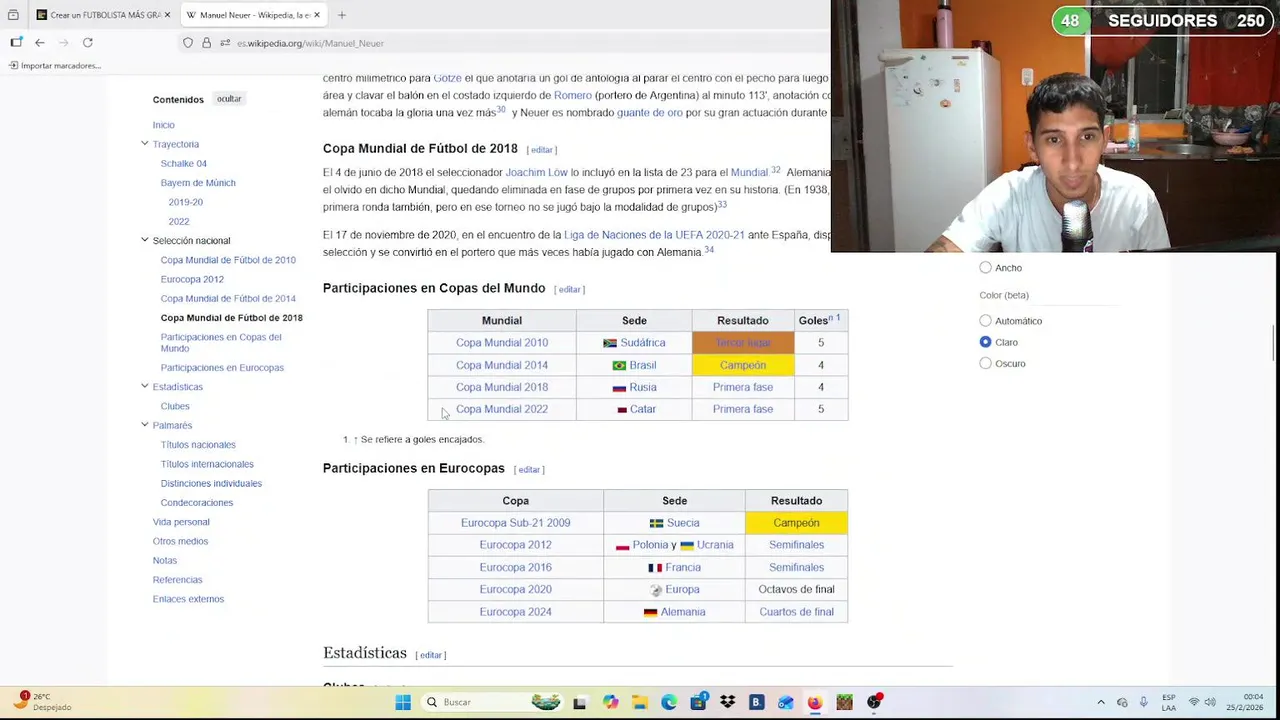Image resolution: width=1280 pixels, height=720 pixels.
Task: Open the weather widget showing 26°C
Action: pos(43,701)
